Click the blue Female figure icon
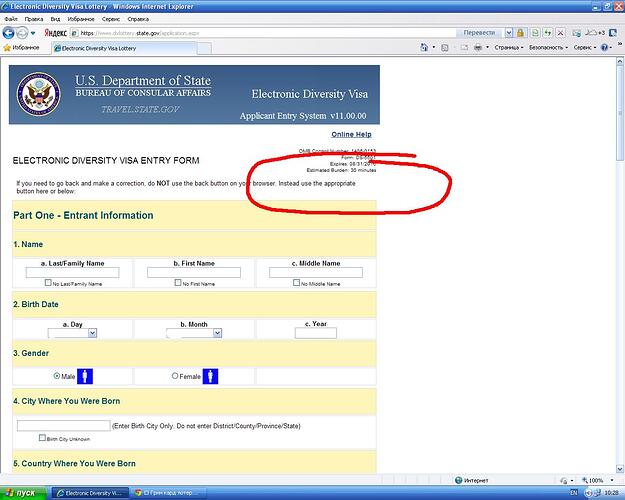Viewport: 625px width, 500px height. point(210,376)
